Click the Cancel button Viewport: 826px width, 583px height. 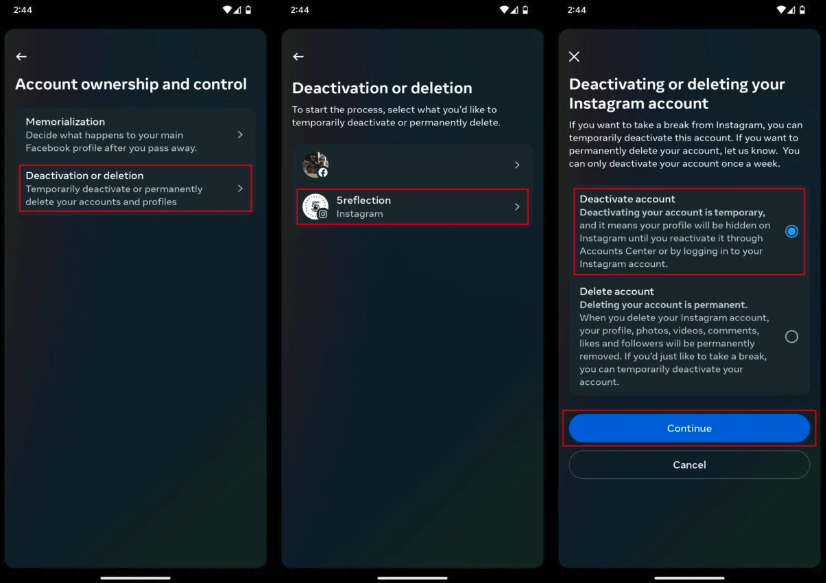point(689,465)
